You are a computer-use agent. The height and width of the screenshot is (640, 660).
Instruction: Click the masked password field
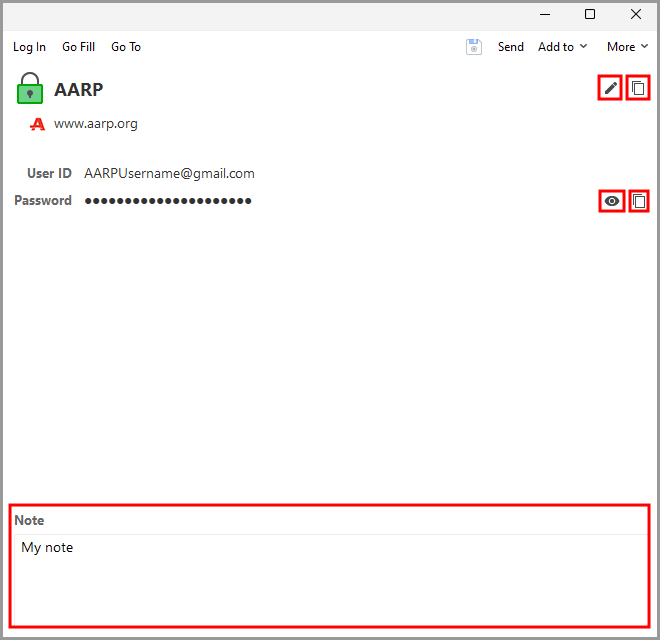coord(168,201)
